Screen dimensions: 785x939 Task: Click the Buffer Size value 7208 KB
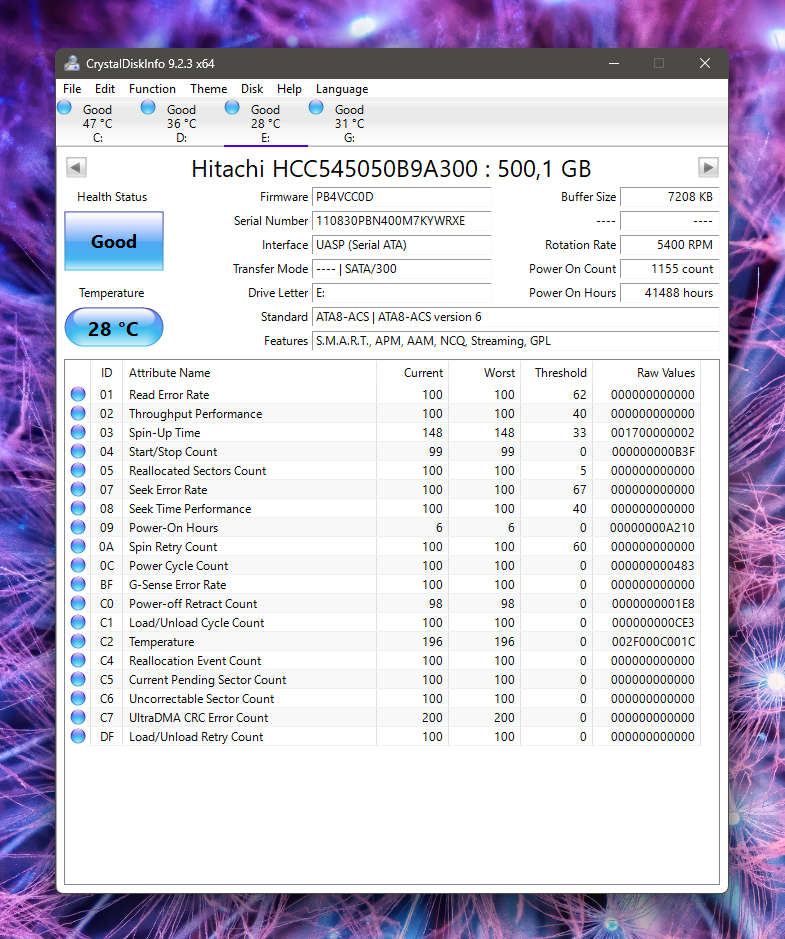(669, 197)
